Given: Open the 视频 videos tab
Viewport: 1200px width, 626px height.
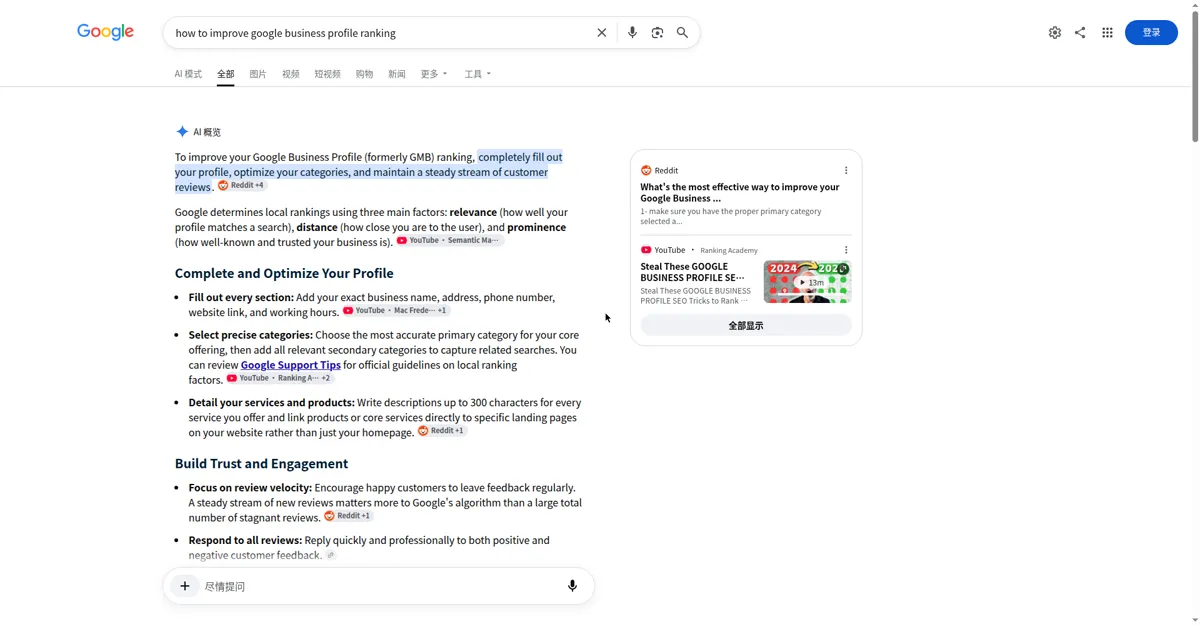Looking at the screenshot, I should pyautogui.click(x=291, y=74).
